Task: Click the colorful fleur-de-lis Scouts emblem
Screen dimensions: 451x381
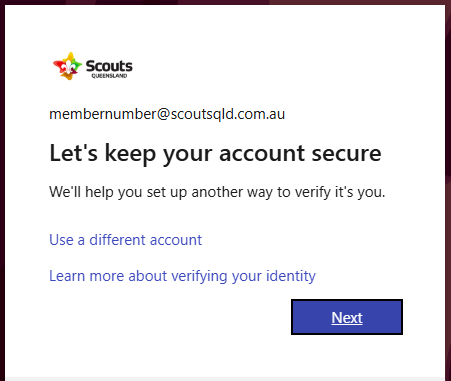Action: (68, 66)
